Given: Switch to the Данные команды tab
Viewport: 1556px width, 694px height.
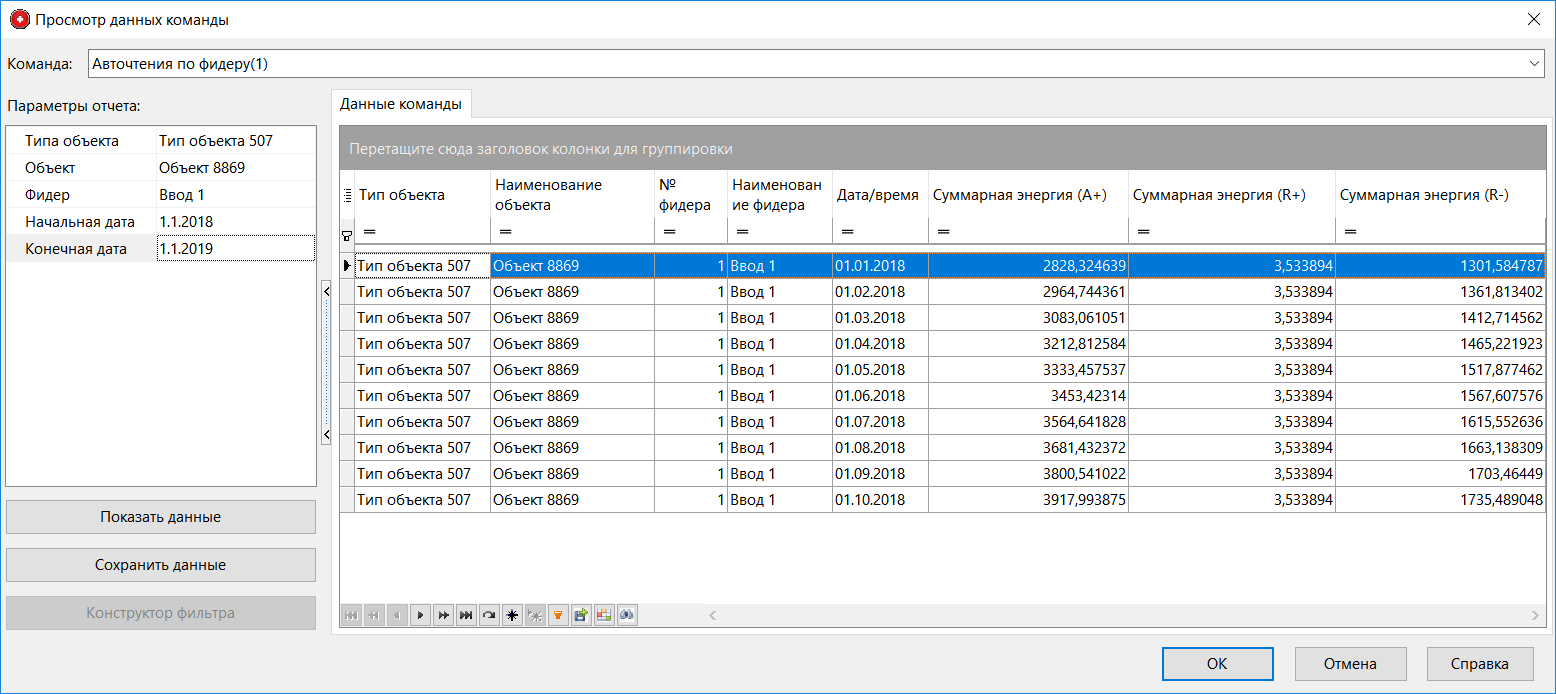Looking at the screenshot, I should 401,103.
